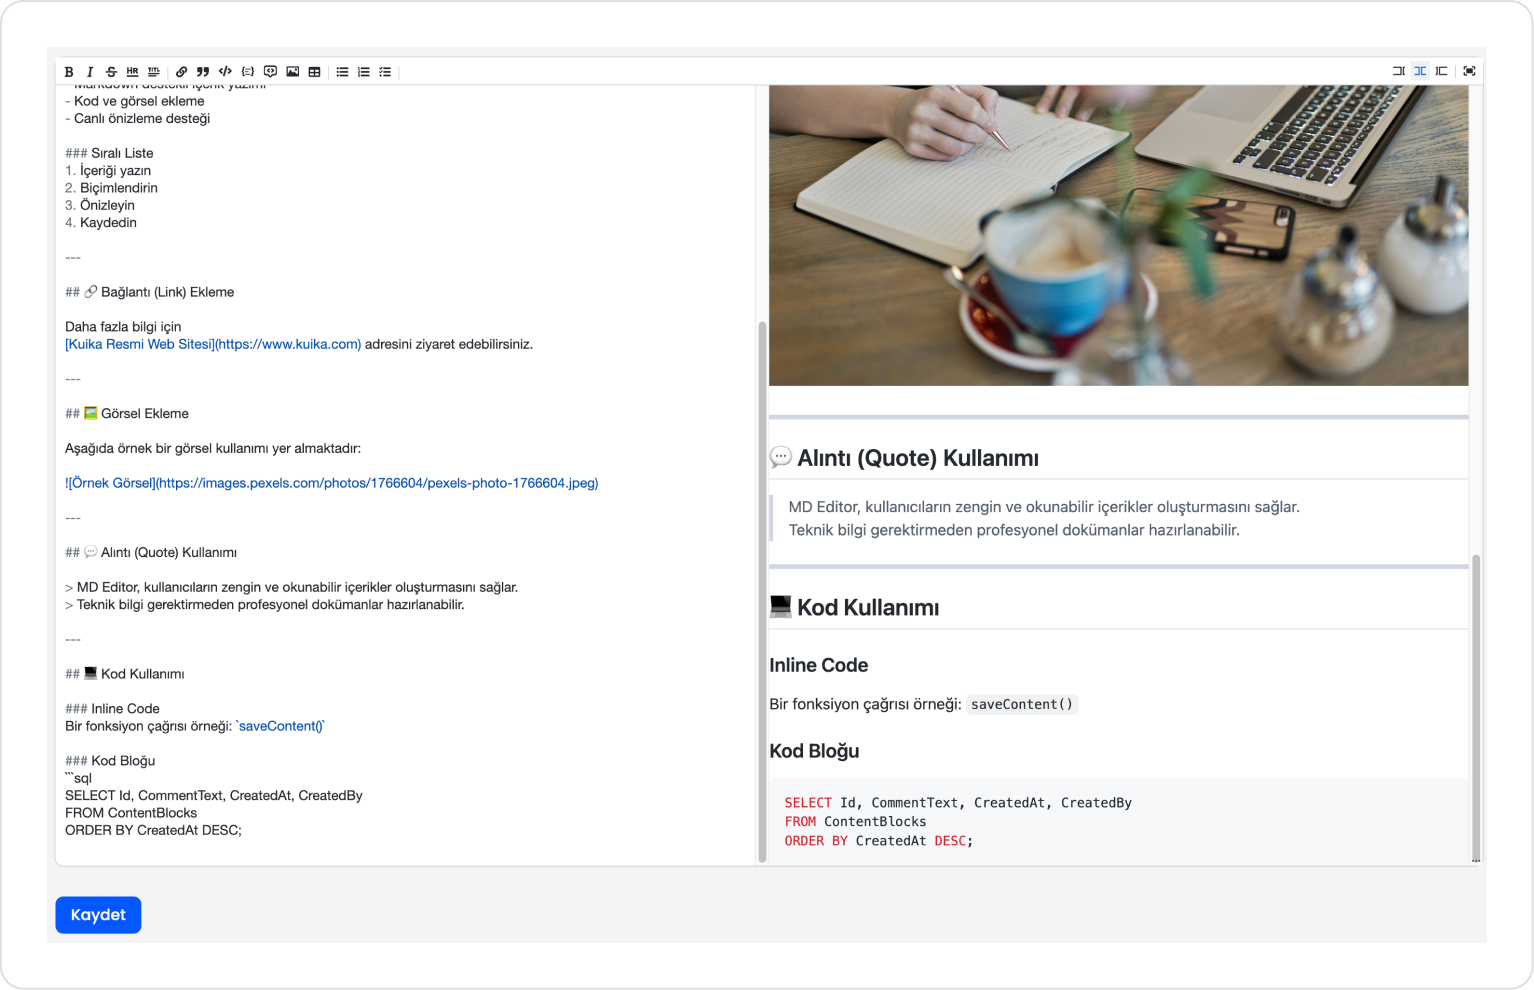Select the split live preview mode

click(1420, 71)
